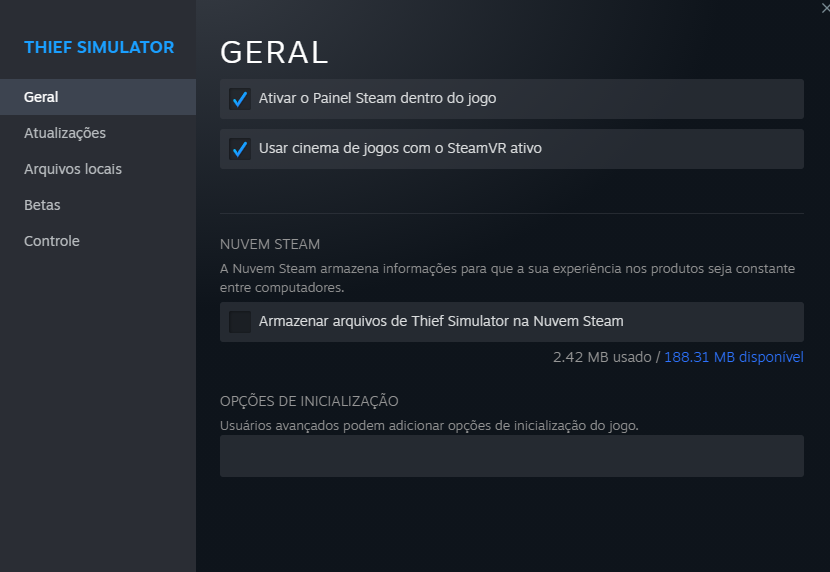This screenshot has width=830, height=572.
Task: Click the '2.42 MB usado' storage text
Action: tap(602, 357)
